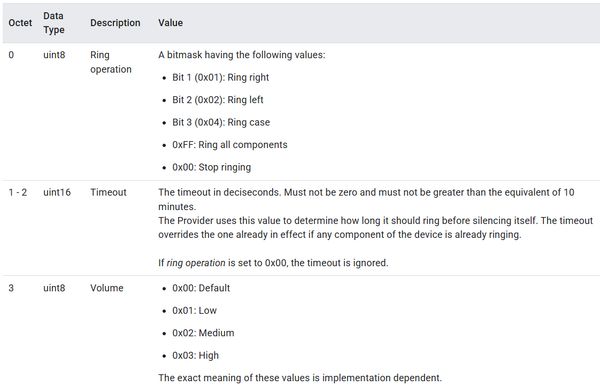Click the italic 'ring operation' text

(x=196, y=263)
